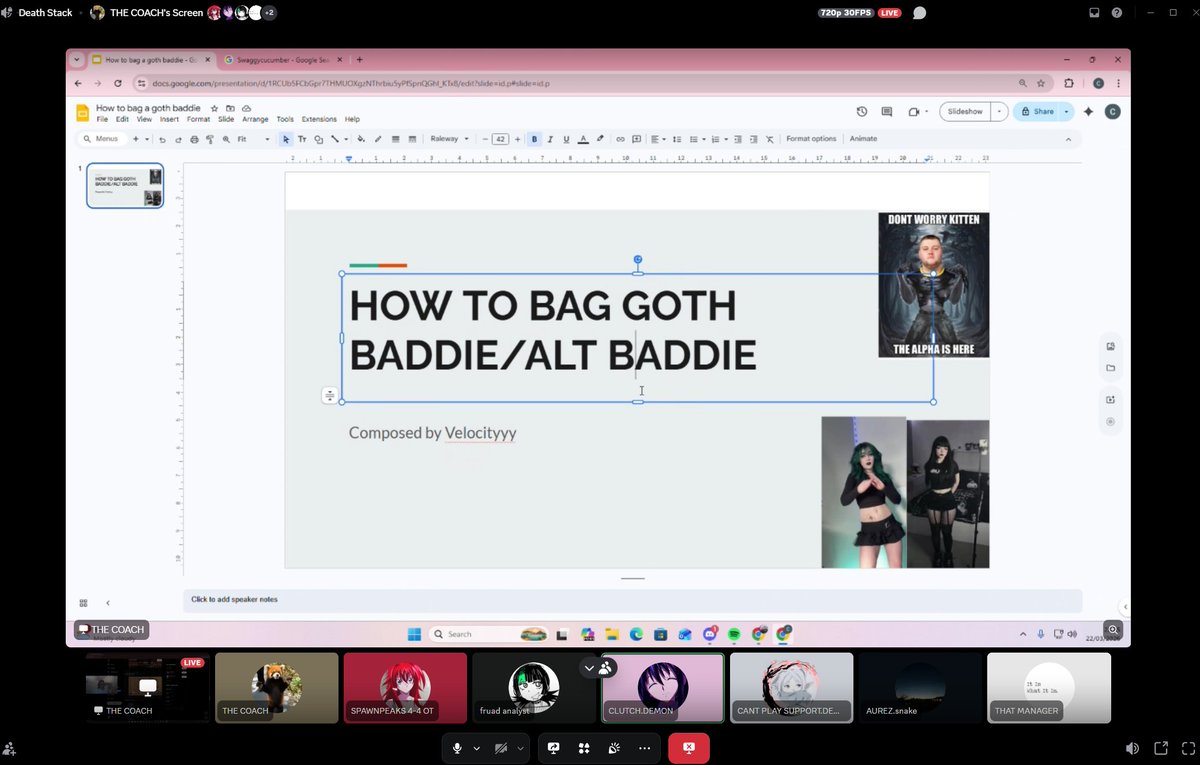Image resolution: width=1200 pixels, height=765 pixels.
Task: Toggle italic formatting
Action: click(550, 139)
